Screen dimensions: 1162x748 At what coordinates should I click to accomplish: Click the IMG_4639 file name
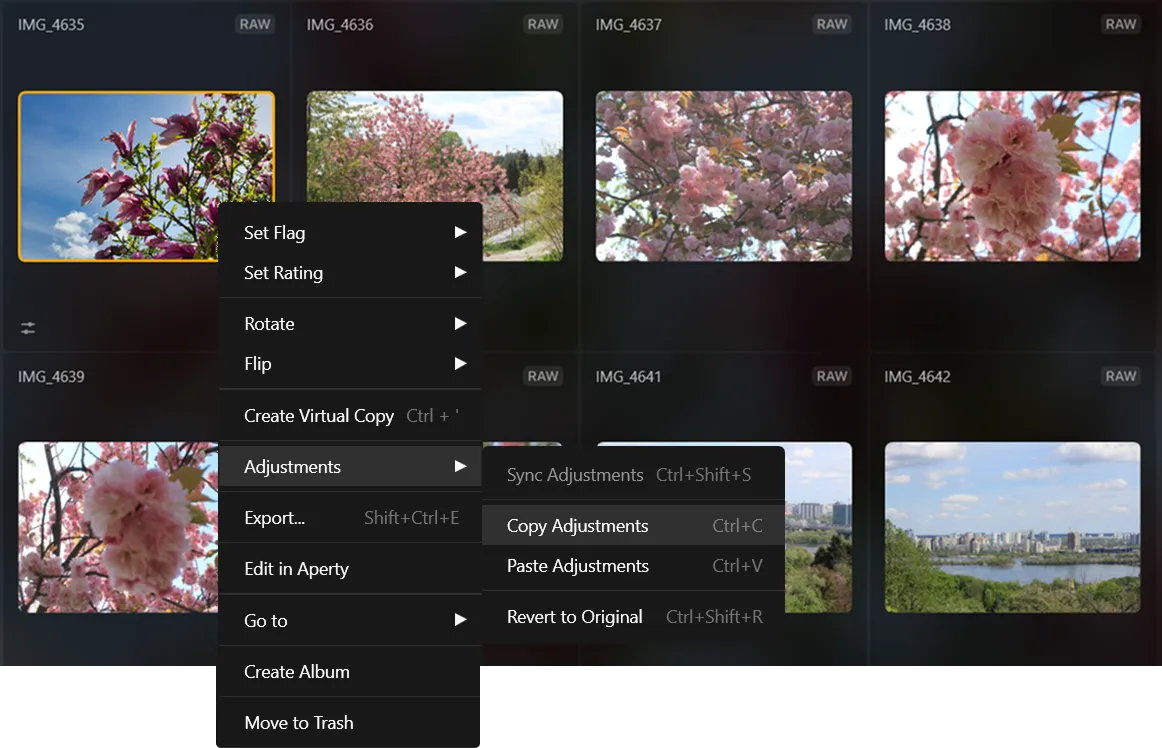click(51, 377)
